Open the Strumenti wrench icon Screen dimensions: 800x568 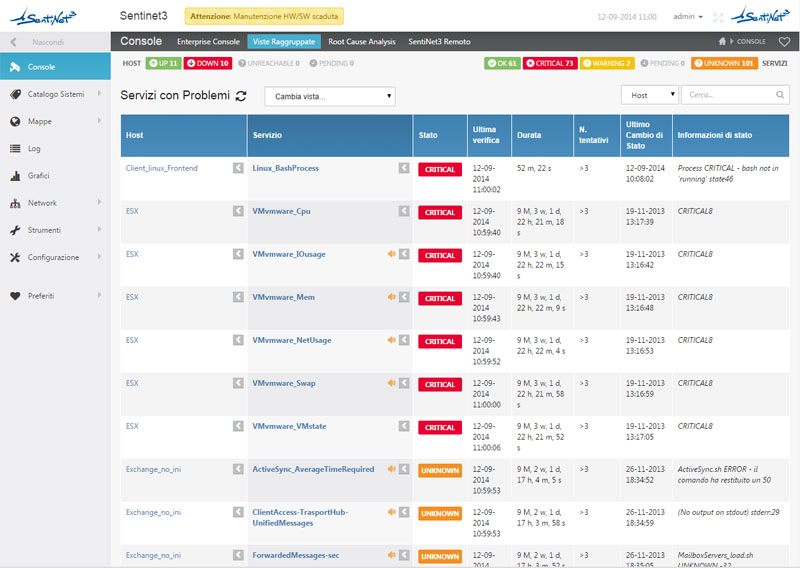(x=15, y=230)
